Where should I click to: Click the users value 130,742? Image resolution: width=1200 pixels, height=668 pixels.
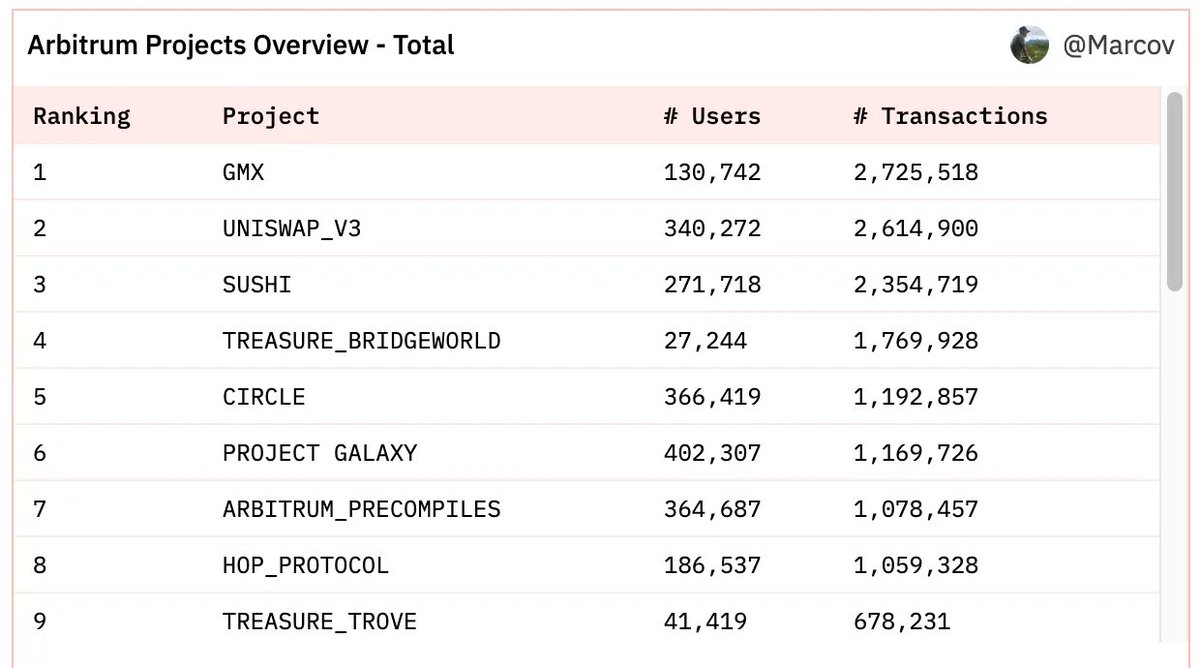[712, 173]
